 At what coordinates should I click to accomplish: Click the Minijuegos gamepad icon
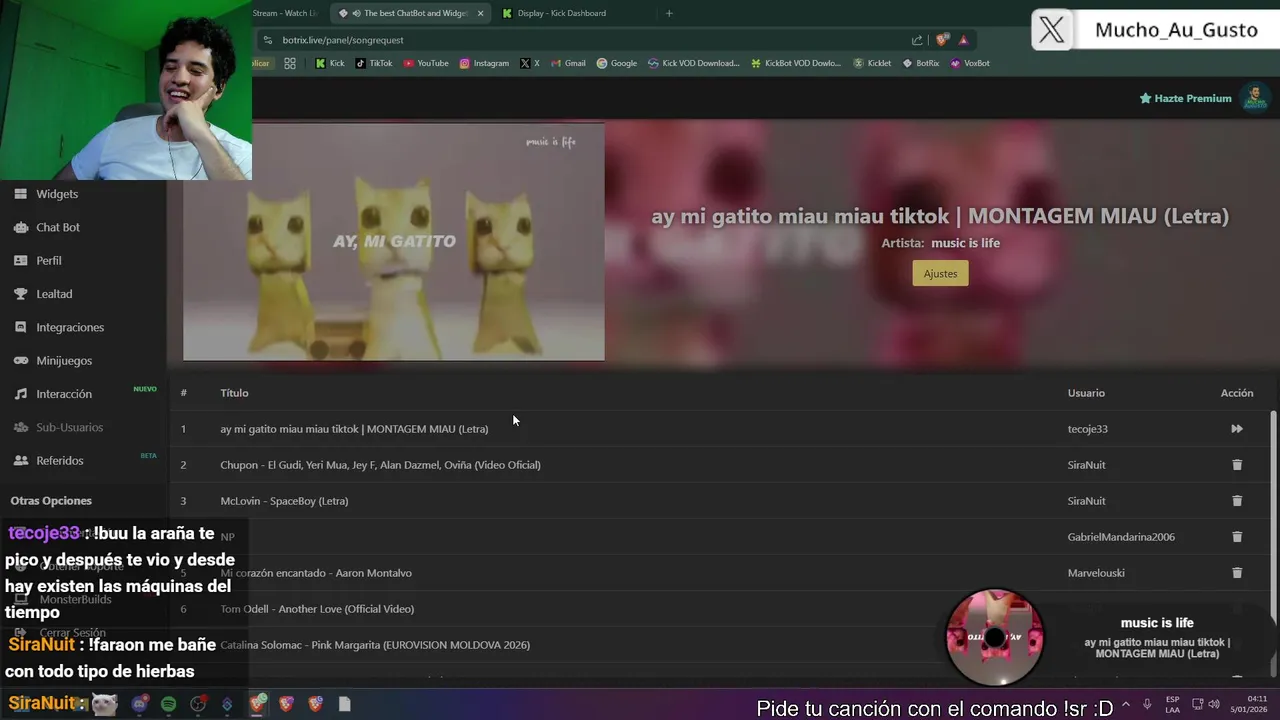[20, 360]
